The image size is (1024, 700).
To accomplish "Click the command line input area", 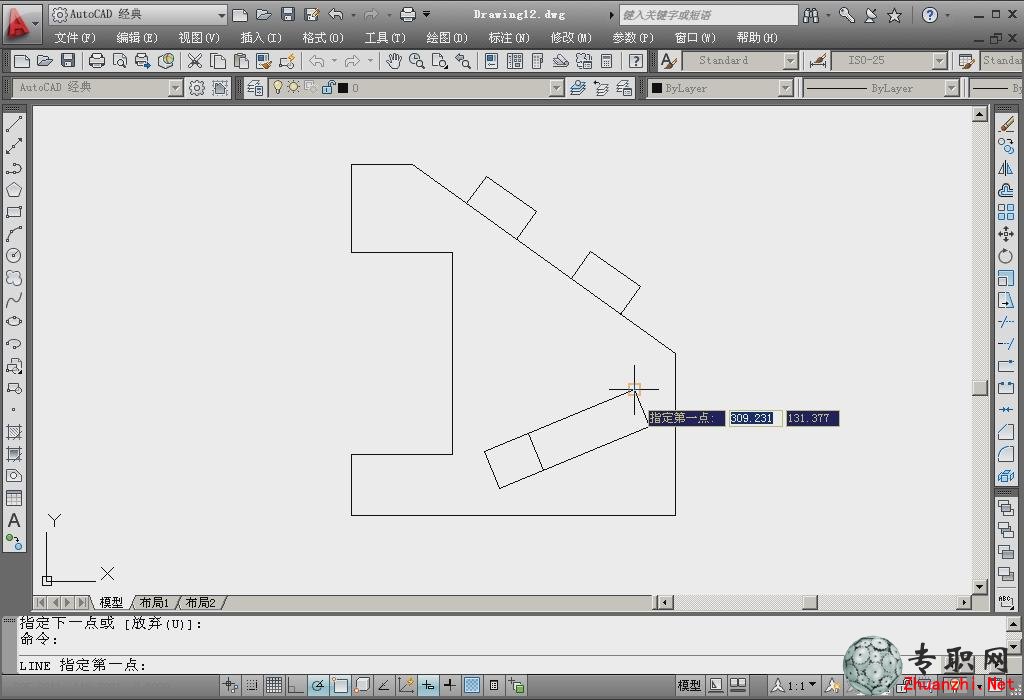I will click(509, 665).
